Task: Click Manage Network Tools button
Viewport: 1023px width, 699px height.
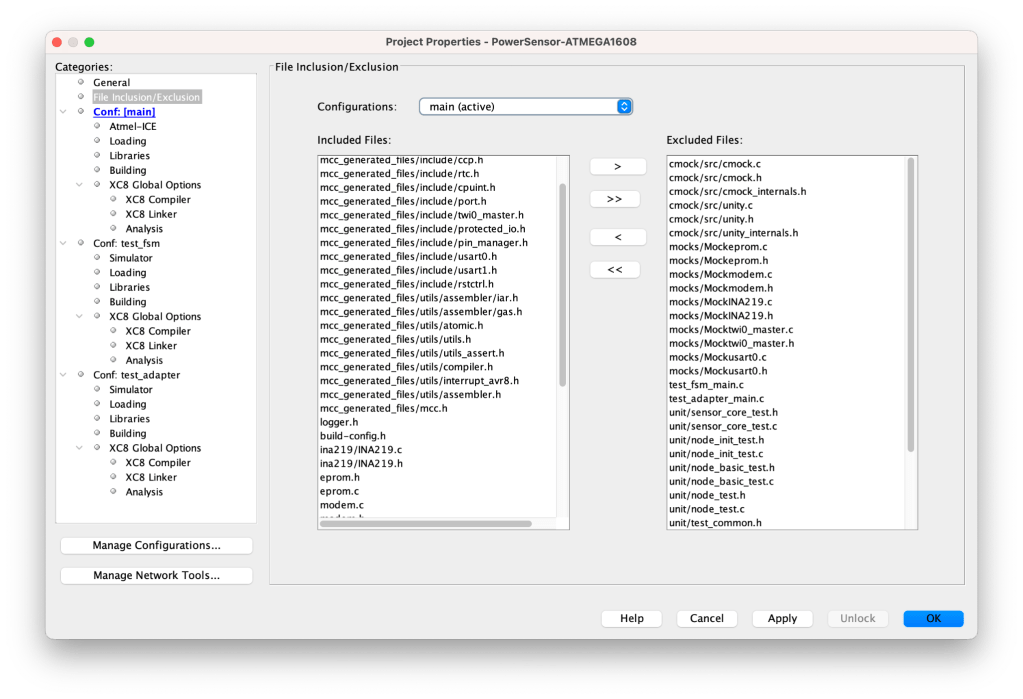Action: [157, 576]
